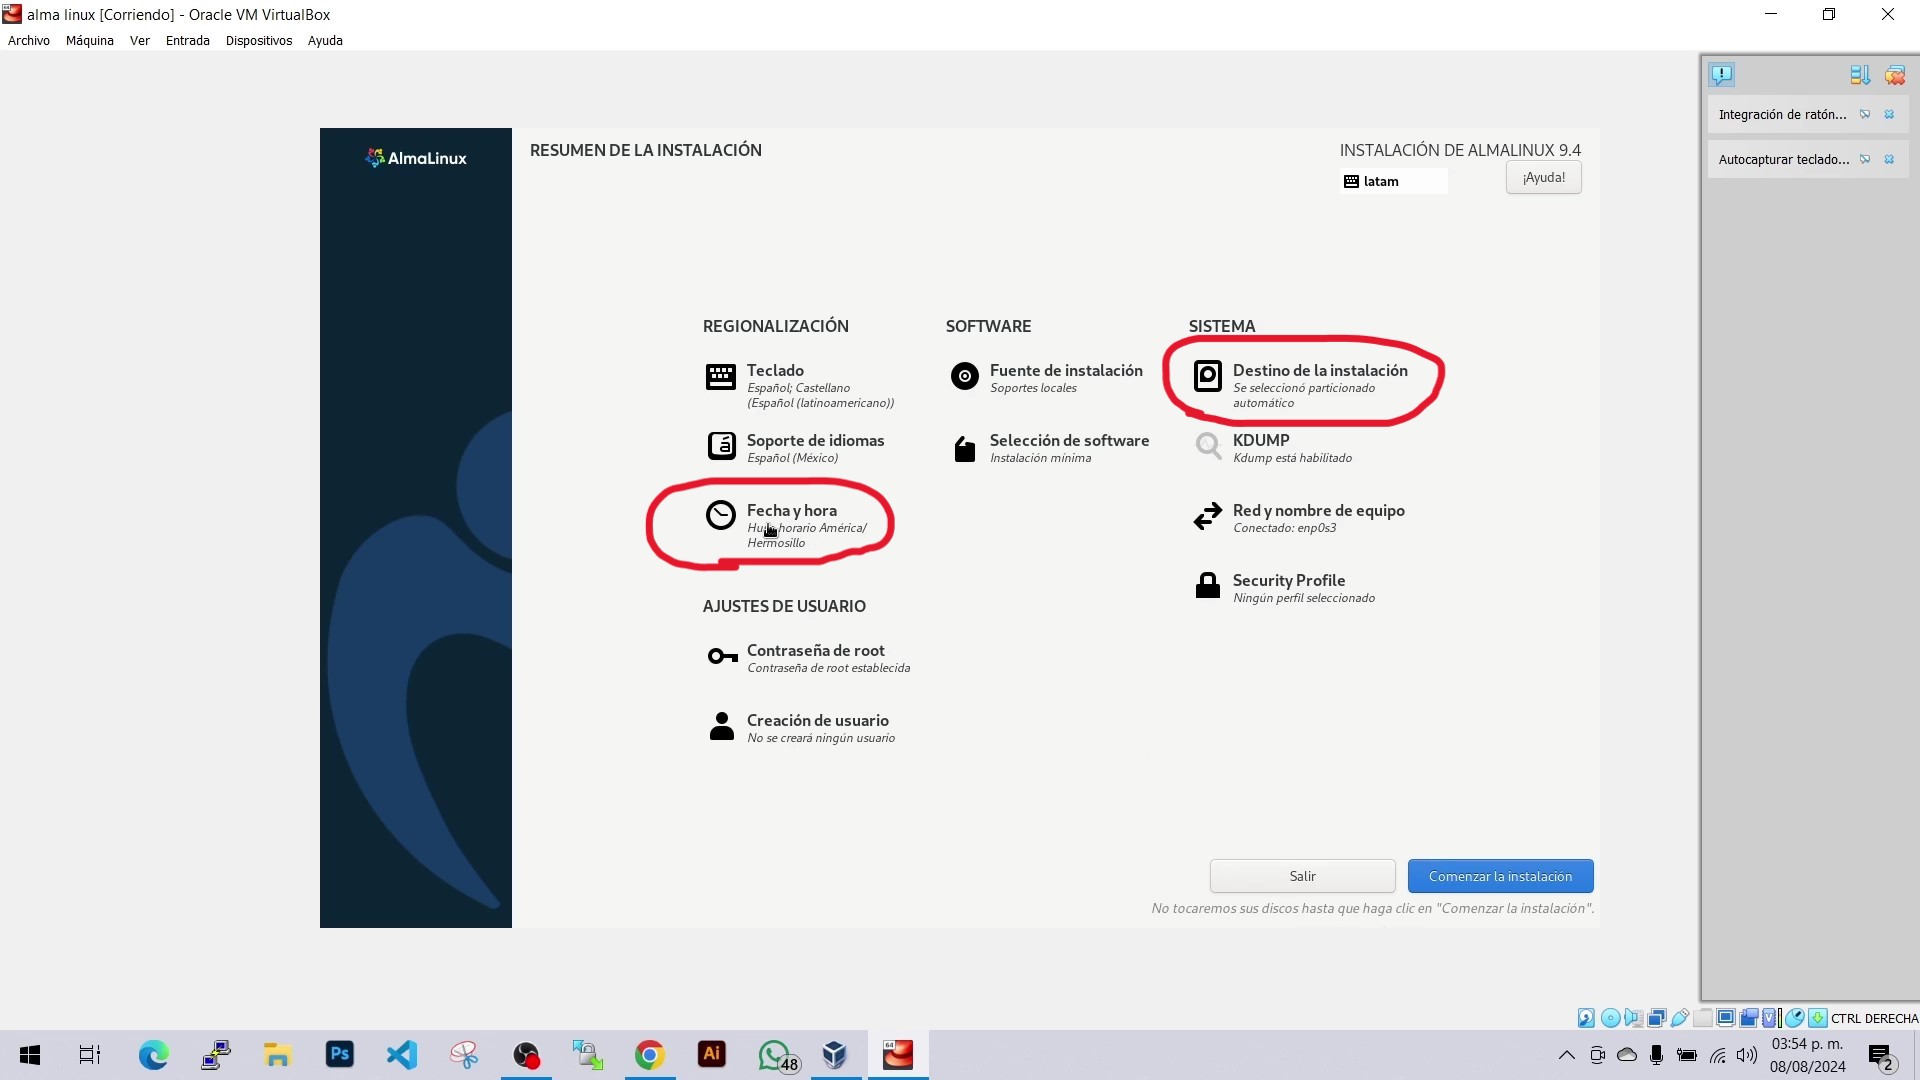The height and width of the screenshot is (1080, 1920).
Task: Click the OneDrive cloud icon in system tray
Action: pos(1627,1055)
